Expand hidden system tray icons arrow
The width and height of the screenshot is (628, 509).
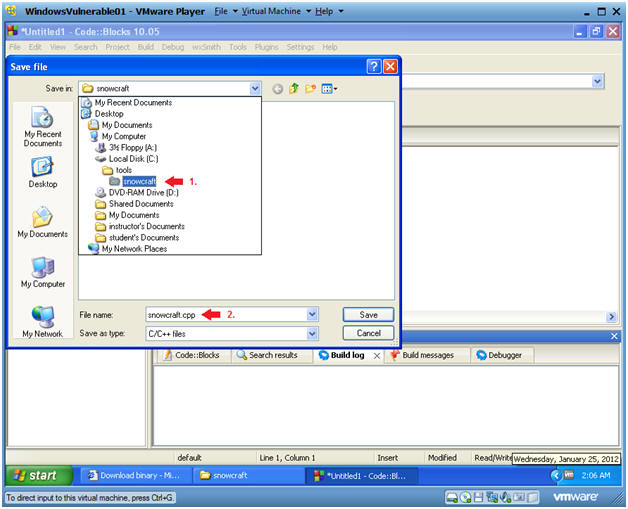point(555,476)
